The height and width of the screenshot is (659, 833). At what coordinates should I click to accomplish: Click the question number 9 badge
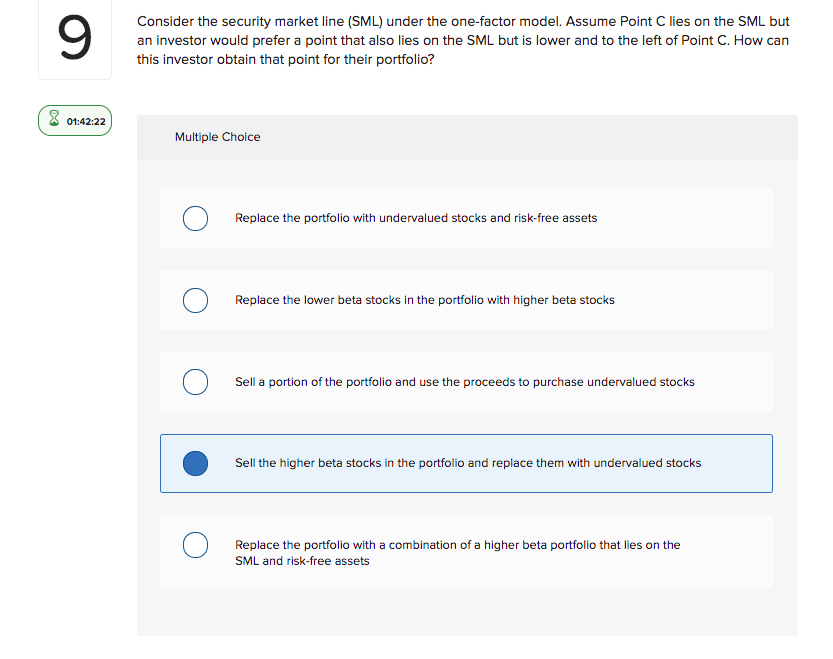(74, 38)
